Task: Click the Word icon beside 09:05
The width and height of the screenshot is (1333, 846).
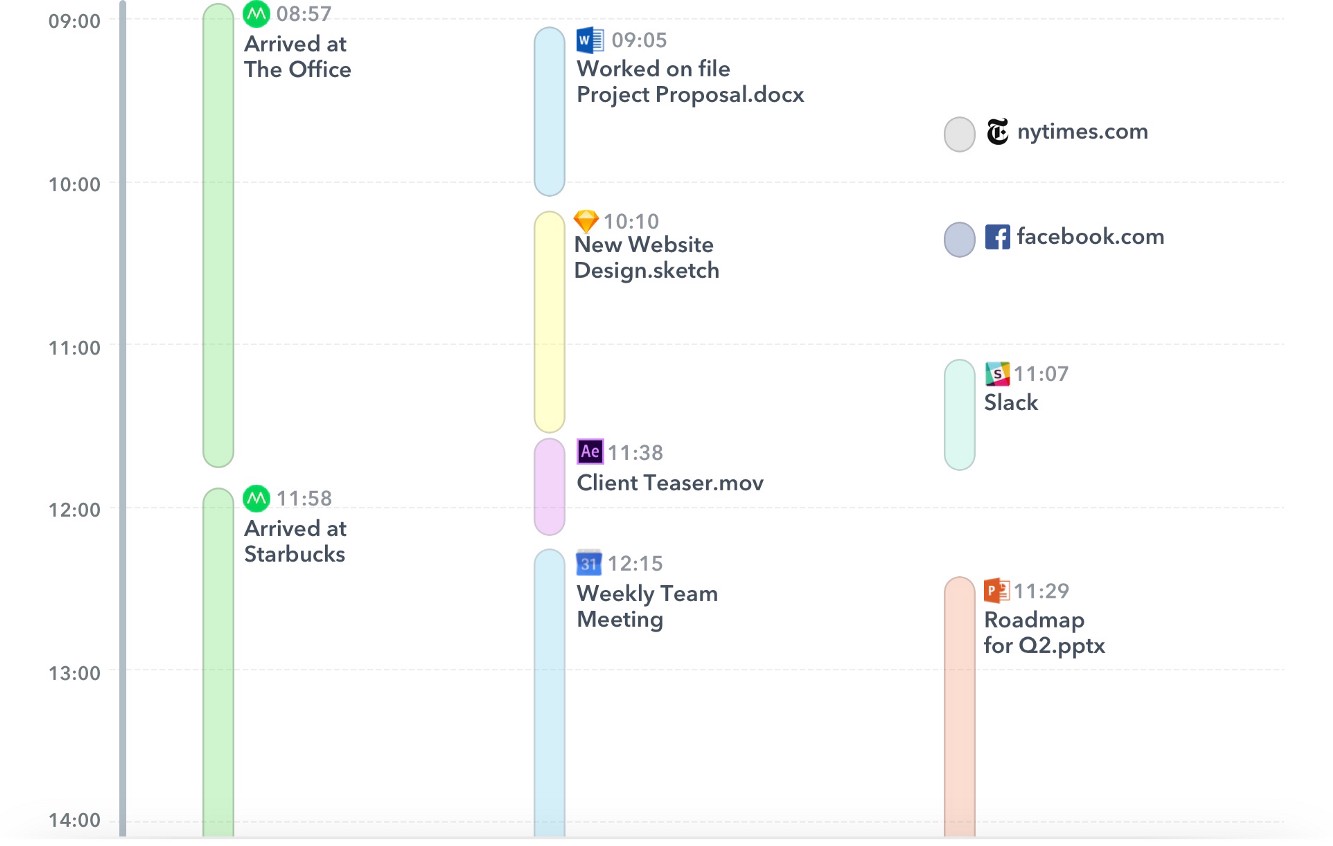Action: (x=590, y=41)
